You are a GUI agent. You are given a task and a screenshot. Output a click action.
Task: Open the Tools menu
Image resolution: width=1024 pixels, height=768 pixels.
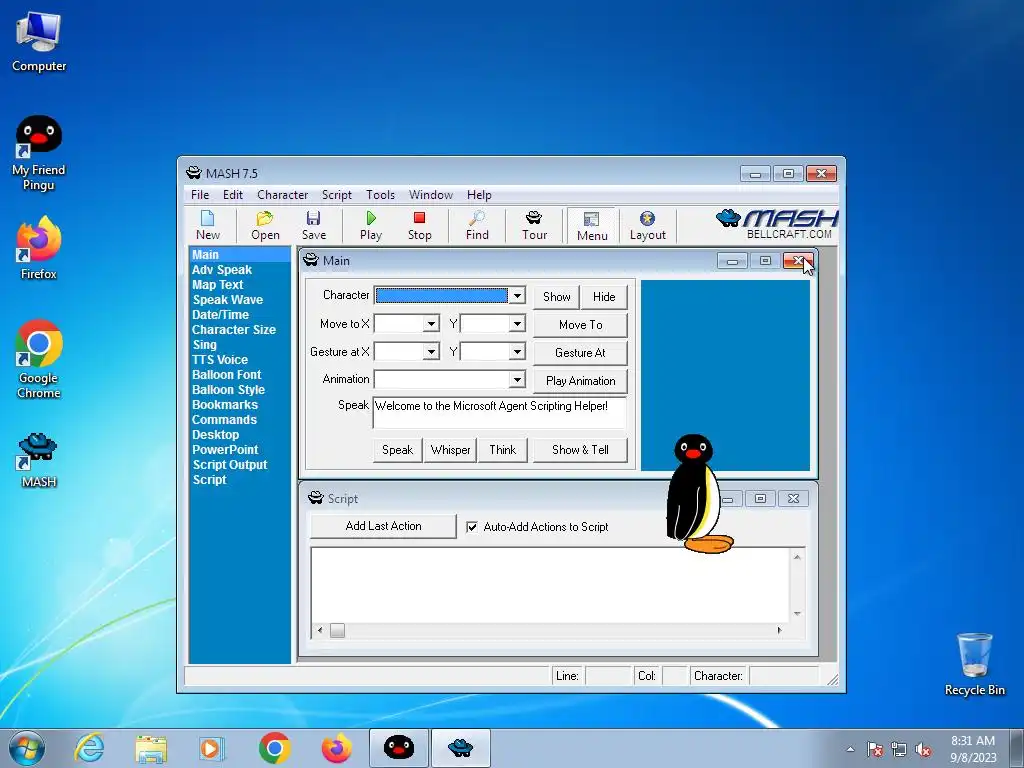point(380,195)
